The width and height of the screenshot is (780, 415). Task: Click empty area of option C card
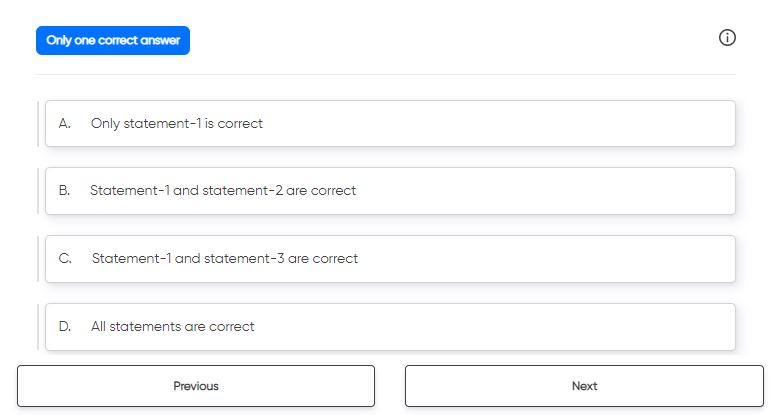pyautogui.click(x=545, y=259)
